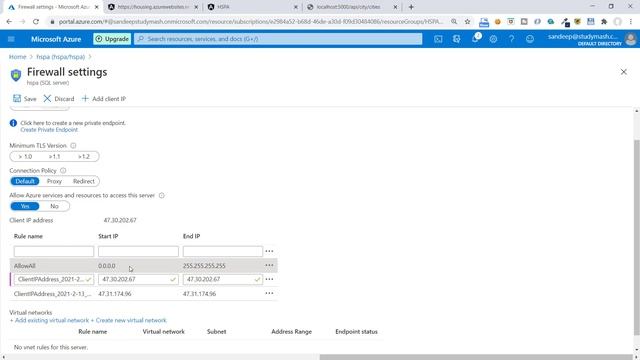Click info icon beside Allow Azure services
This screenshot has width=640, height=360.
click(x=162, y=196)
